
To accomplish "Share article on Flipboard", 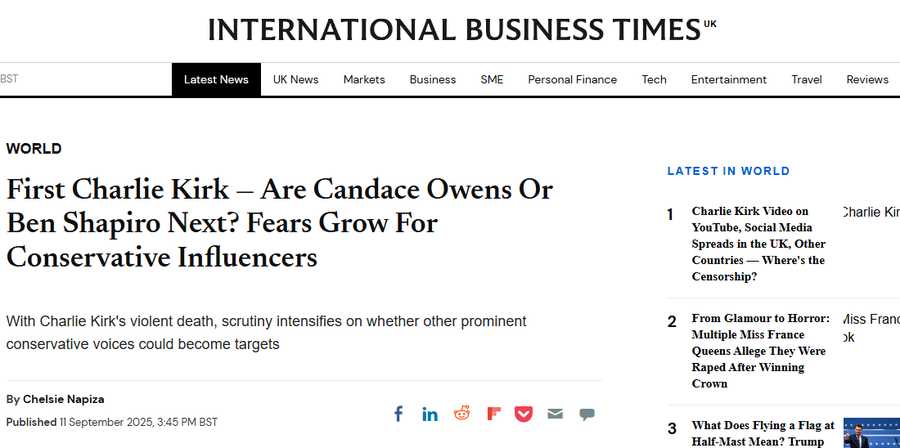I will (493, 414).
